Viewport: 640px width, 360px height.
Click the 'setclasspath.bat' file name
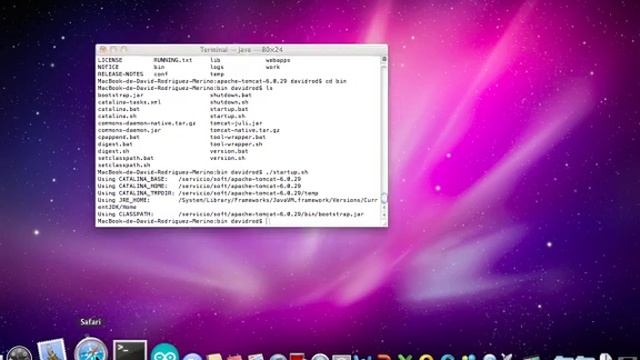(x=125, y=158)
